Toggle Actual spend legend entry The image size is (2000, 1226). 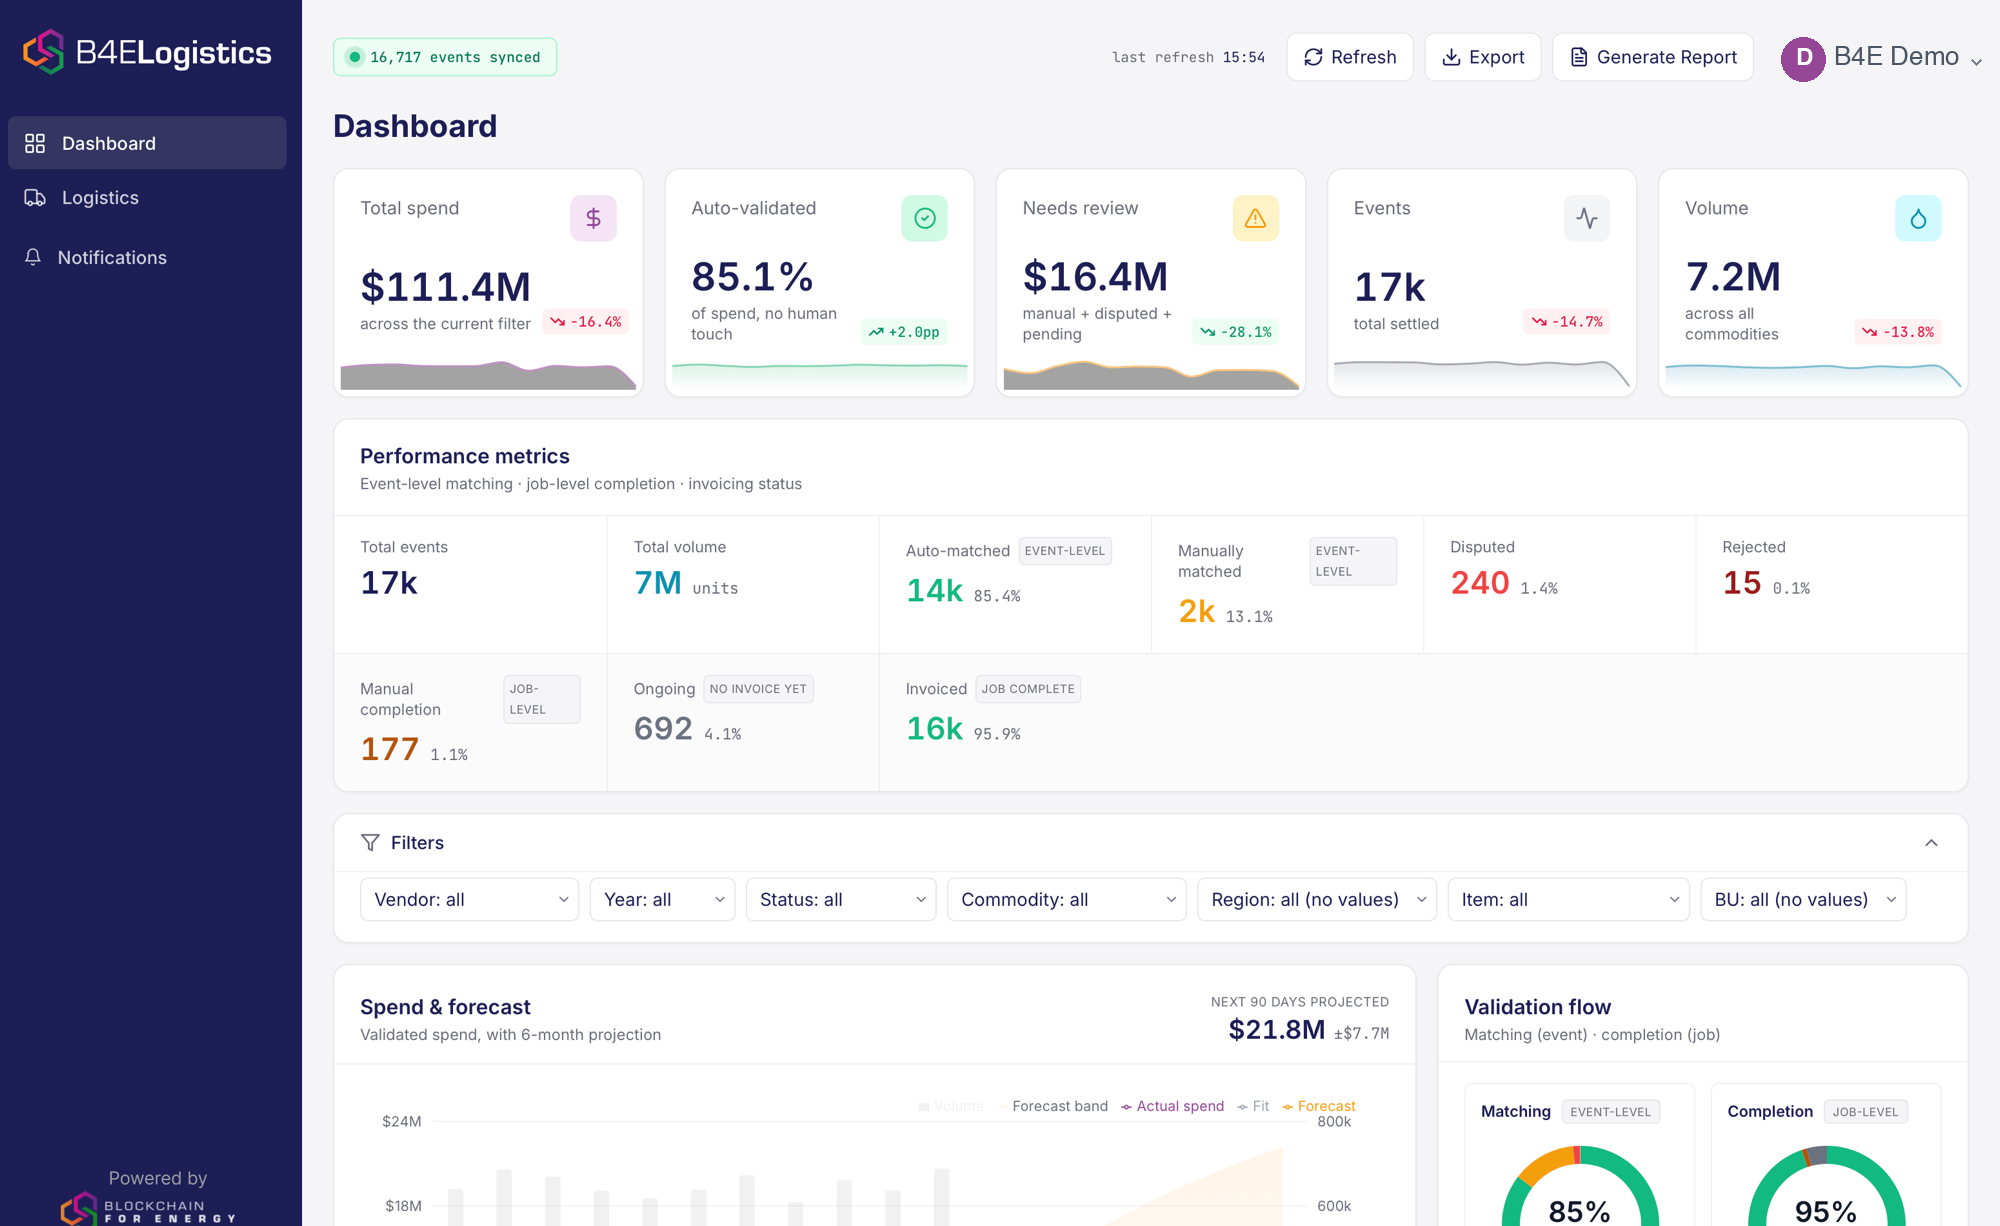1172,1106
